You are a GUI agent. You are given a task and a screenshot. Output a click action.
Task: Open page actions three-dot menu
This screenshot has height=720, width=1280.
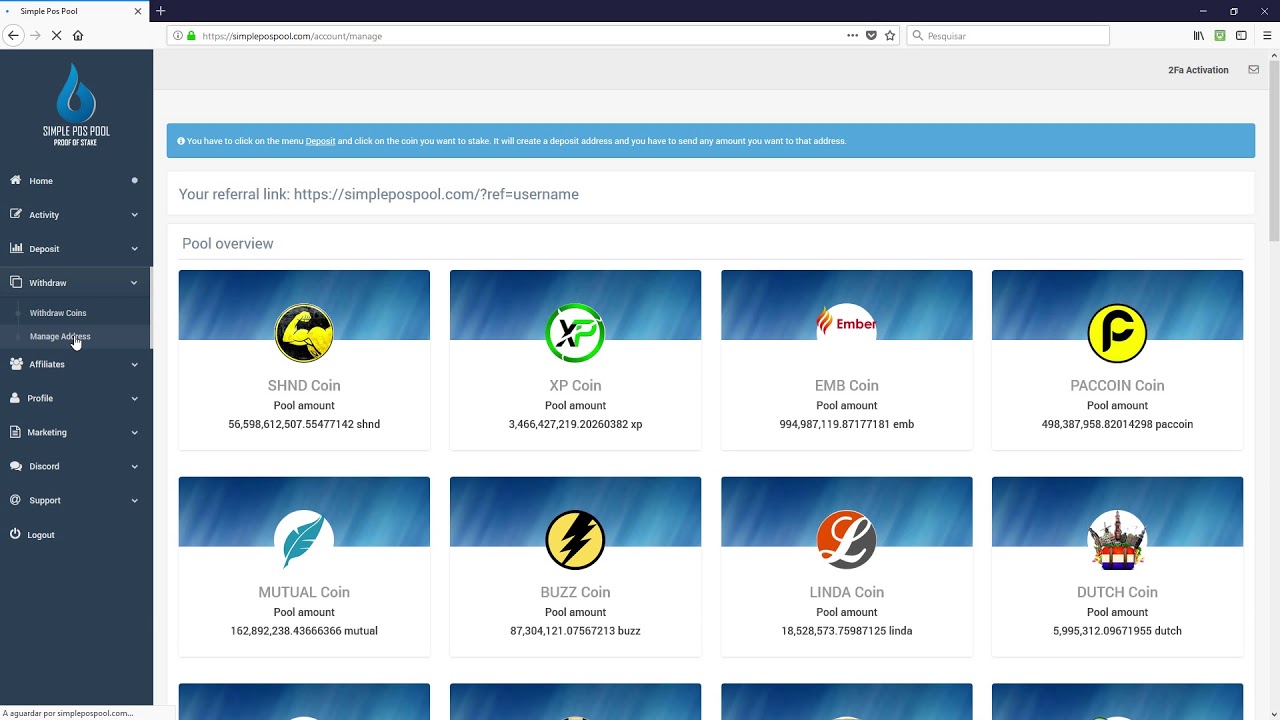[x=852, y=35]
